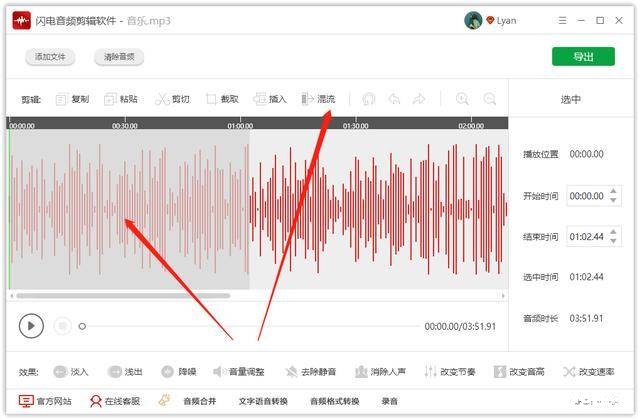The image size is (640, 420).
Task: Open 音量调整 volume adjustment
Action: 239,372
